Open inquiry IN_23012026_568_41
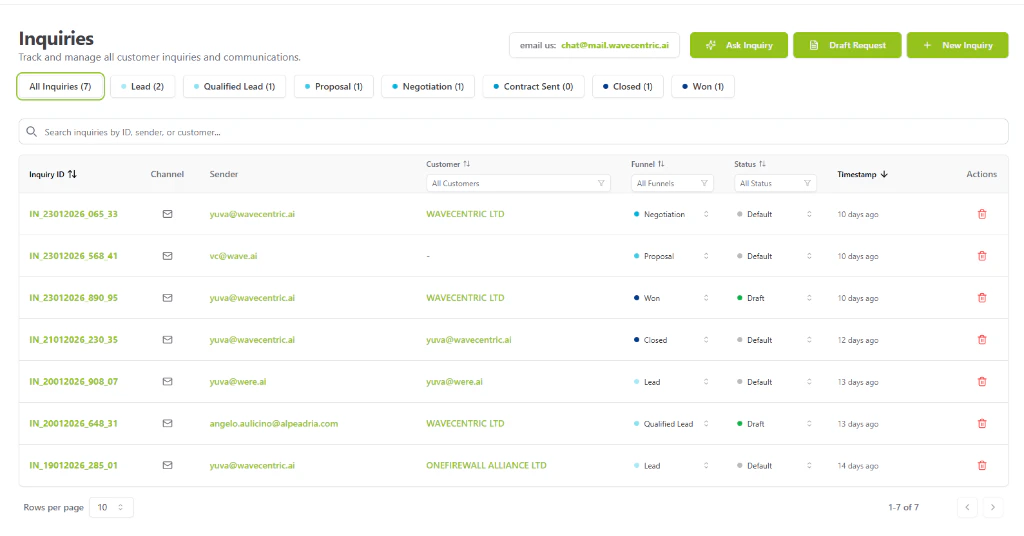Screen dimensions: 1024x536 [x=73, y=256]
